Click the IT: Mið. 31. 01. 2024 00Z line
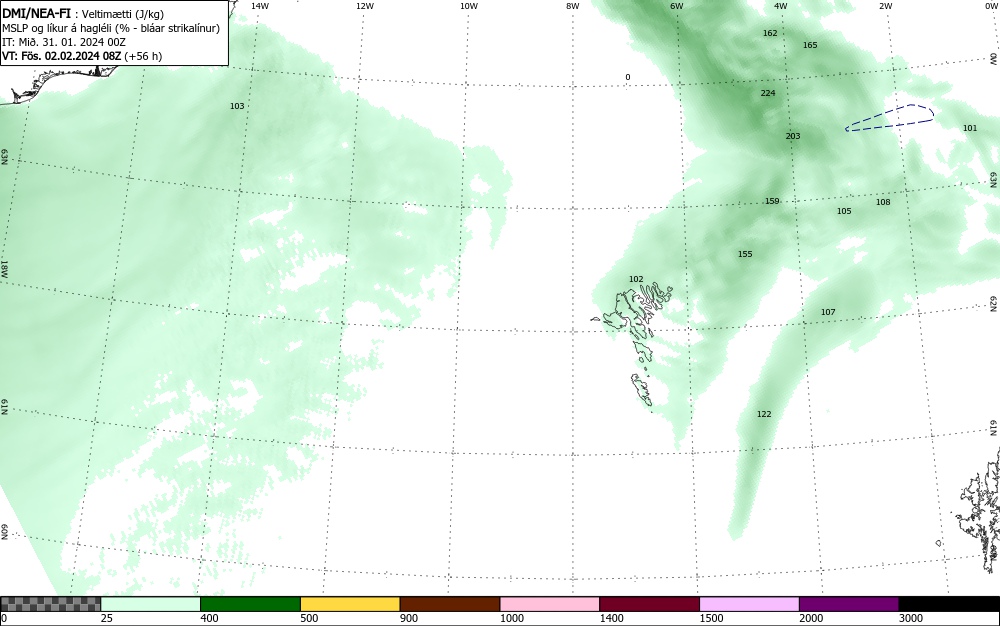 click(64, 42)
